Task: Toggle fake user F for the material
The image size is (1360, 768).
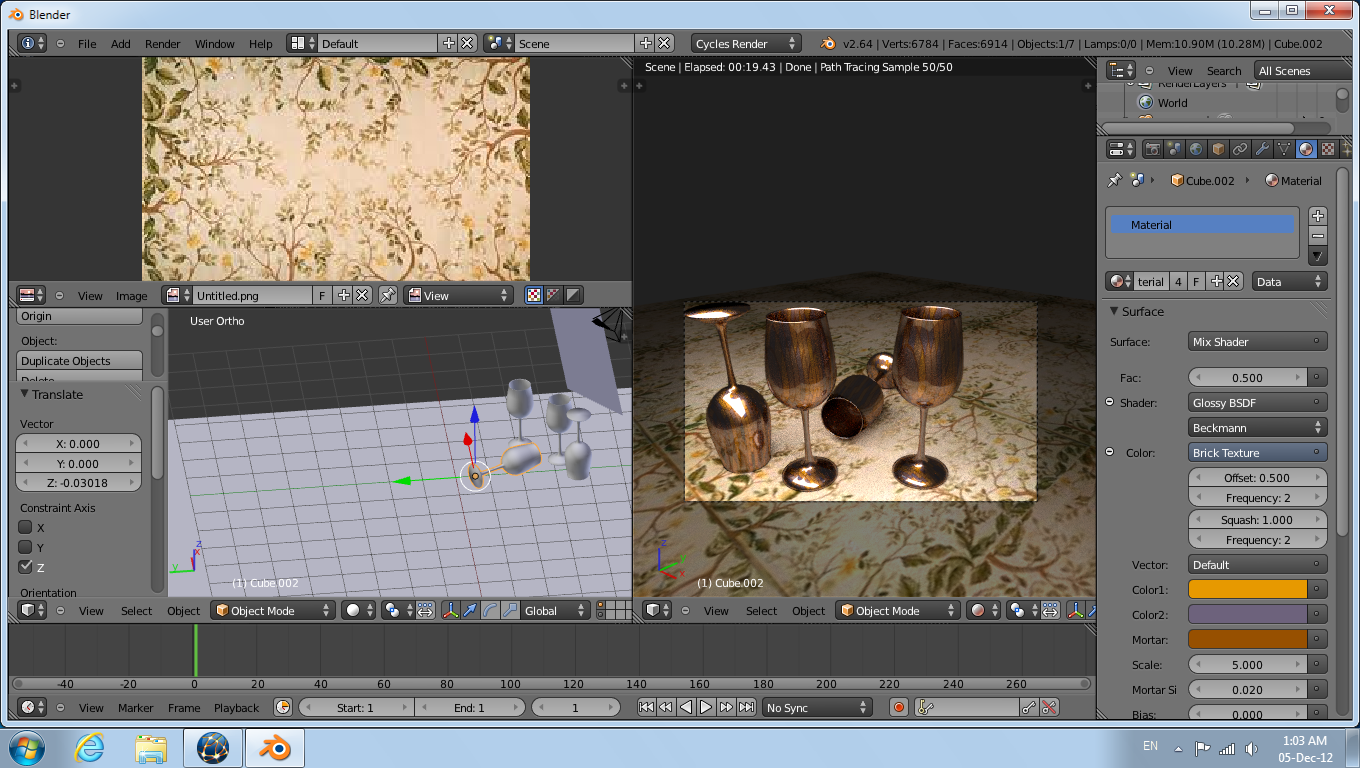Action: [x=1196, y=282]
